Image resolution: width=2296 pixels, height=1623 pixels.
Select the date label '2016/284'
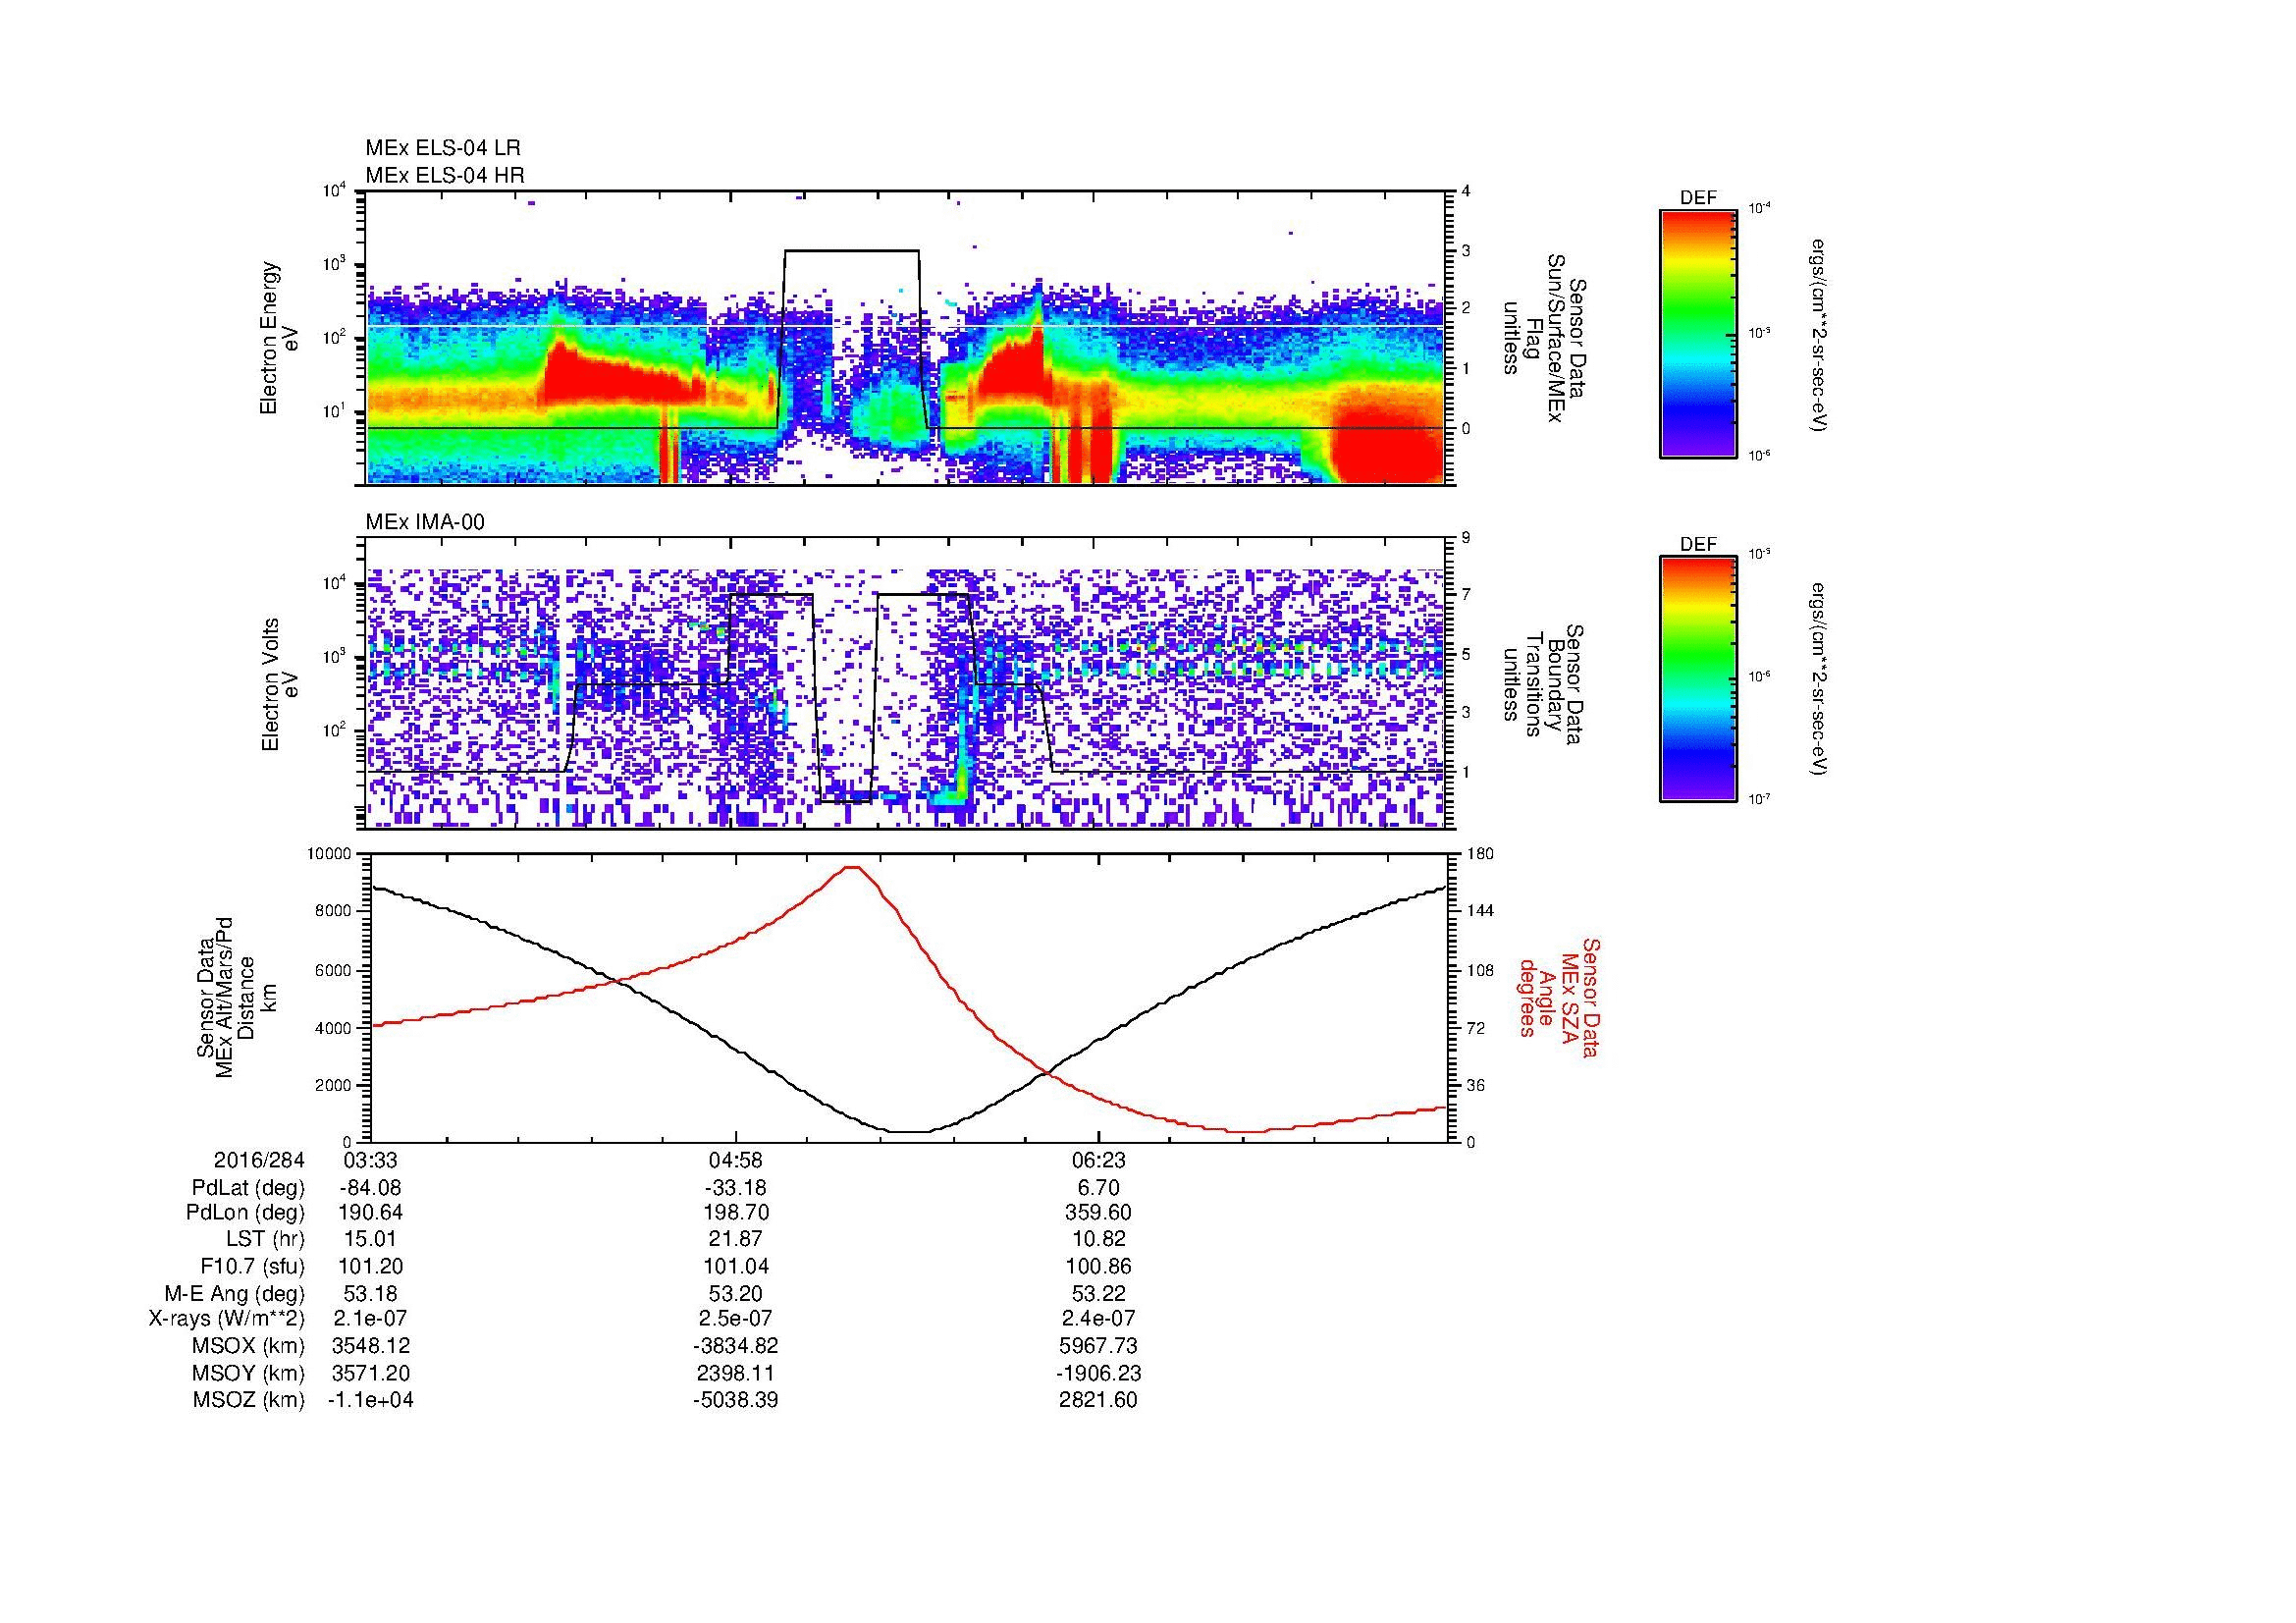tap(259, 1160)
